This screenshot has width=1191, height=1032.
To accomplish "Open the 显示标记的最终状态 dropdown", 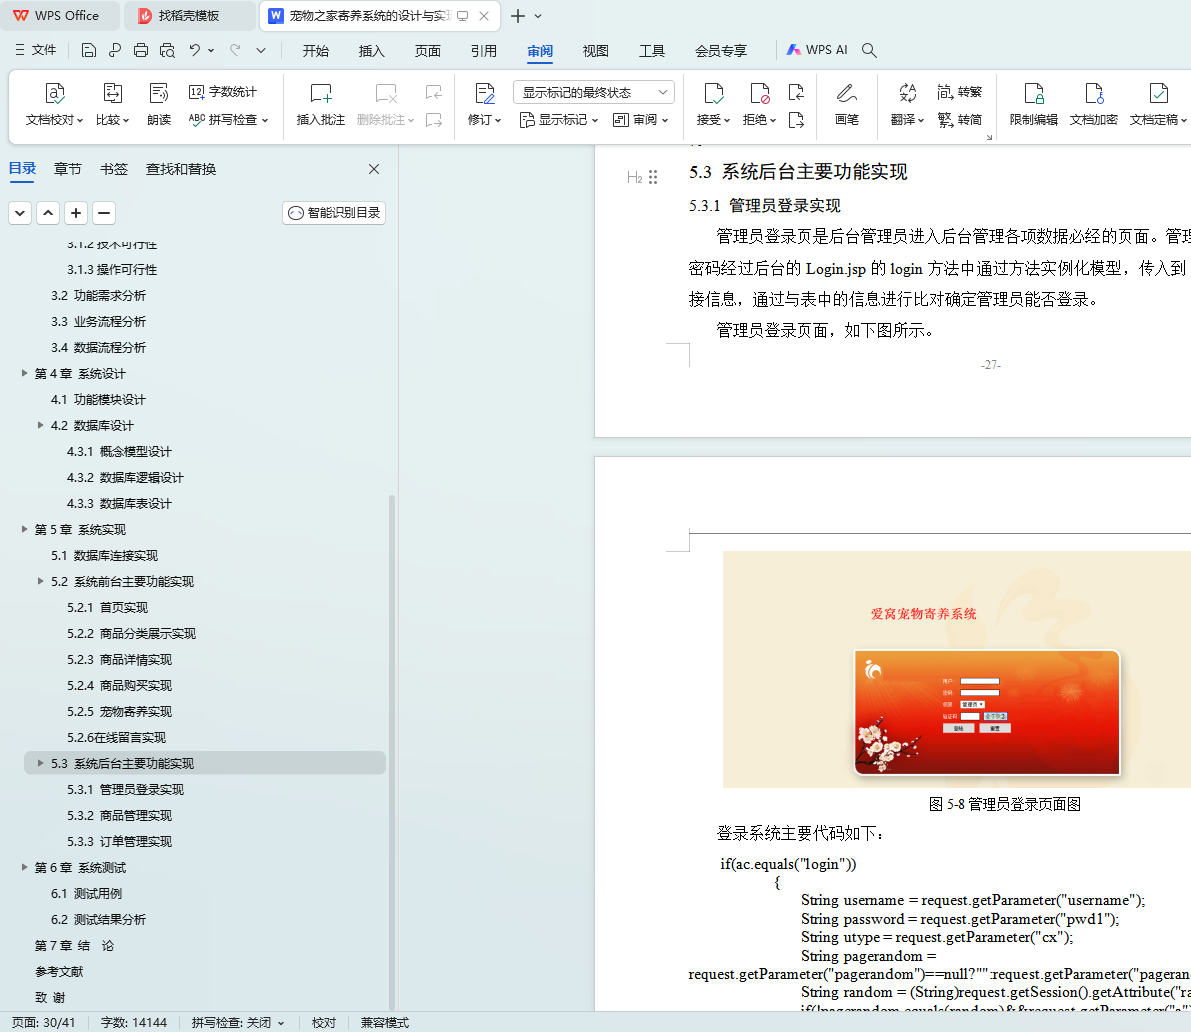I will click(594, 92).
